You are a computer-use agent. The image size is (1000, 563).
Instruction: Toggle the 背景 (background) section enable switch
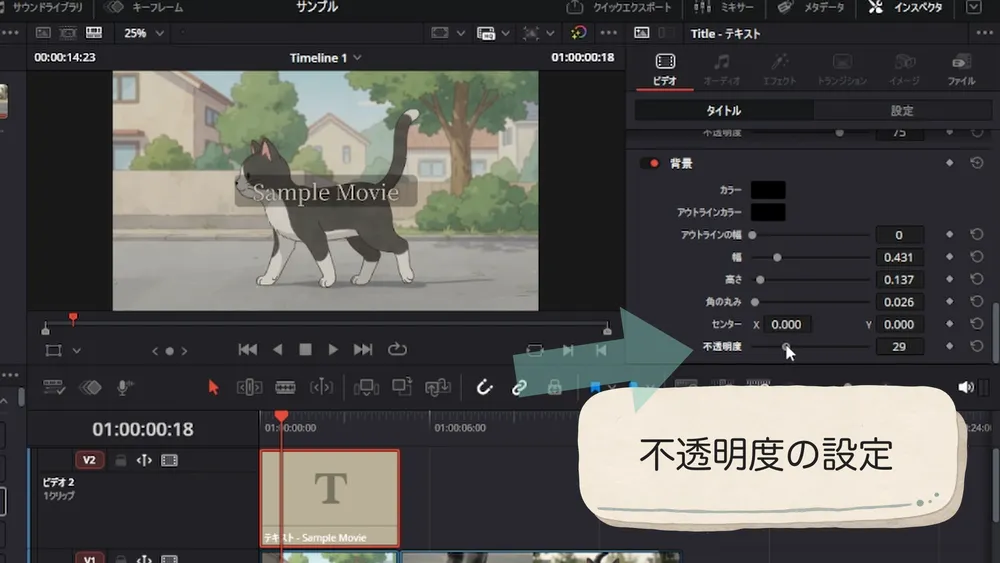pyautogui.click(x=650, y=163)
